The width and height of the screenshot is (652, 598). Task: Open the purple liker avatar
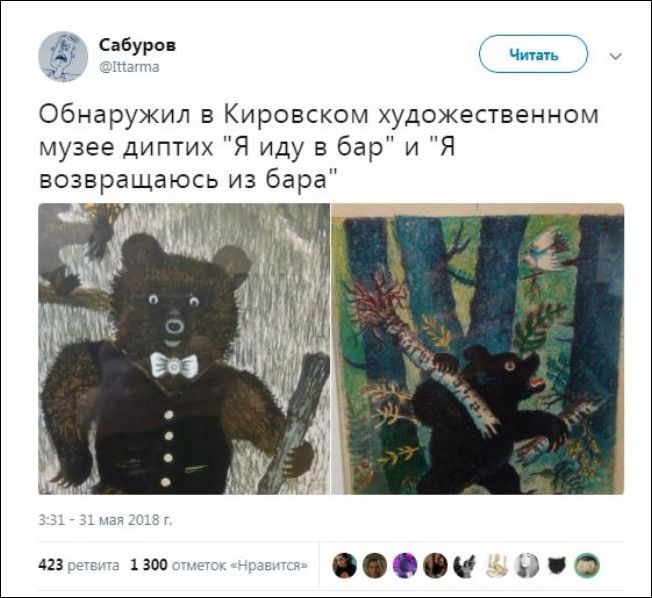click(x=405, y=566)
